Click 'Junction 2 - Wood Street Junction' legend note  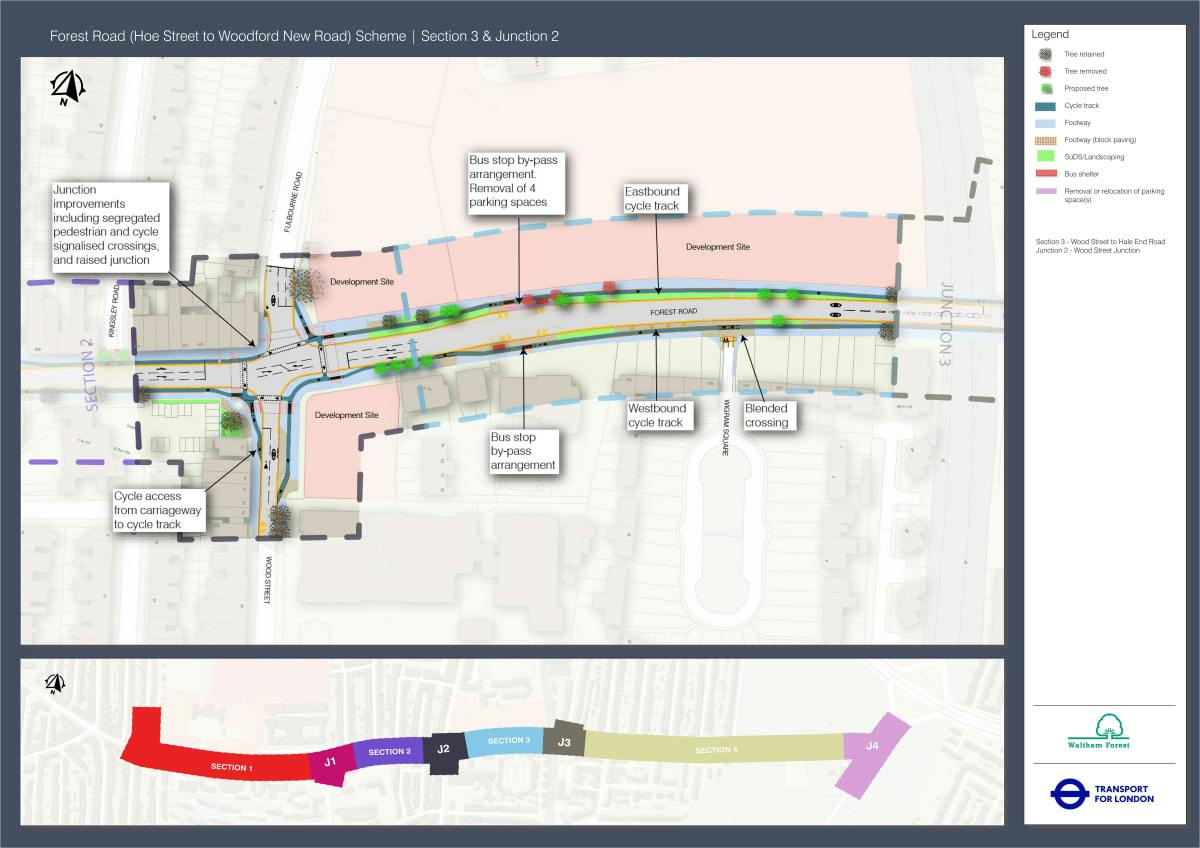pos(1088,250)
